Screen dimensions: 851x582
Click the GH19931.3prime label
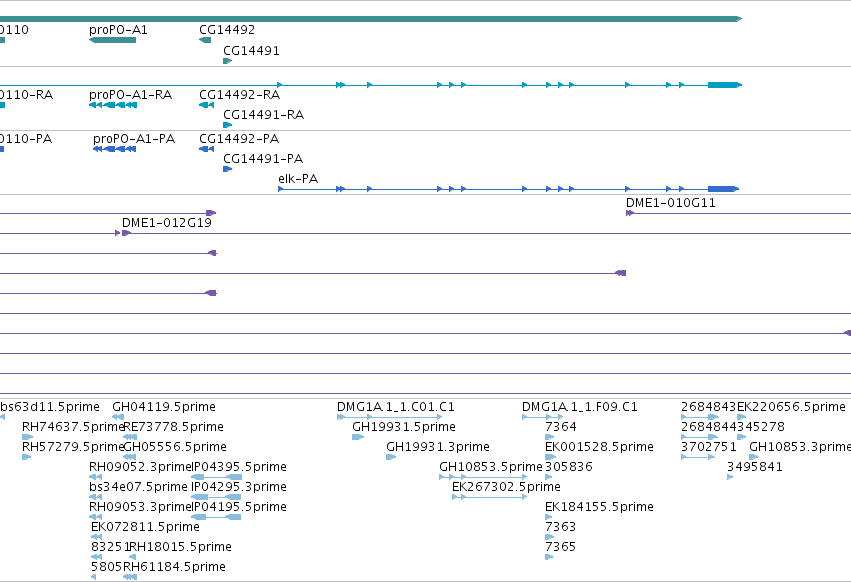pyautogui.click(x=438, y=447)
